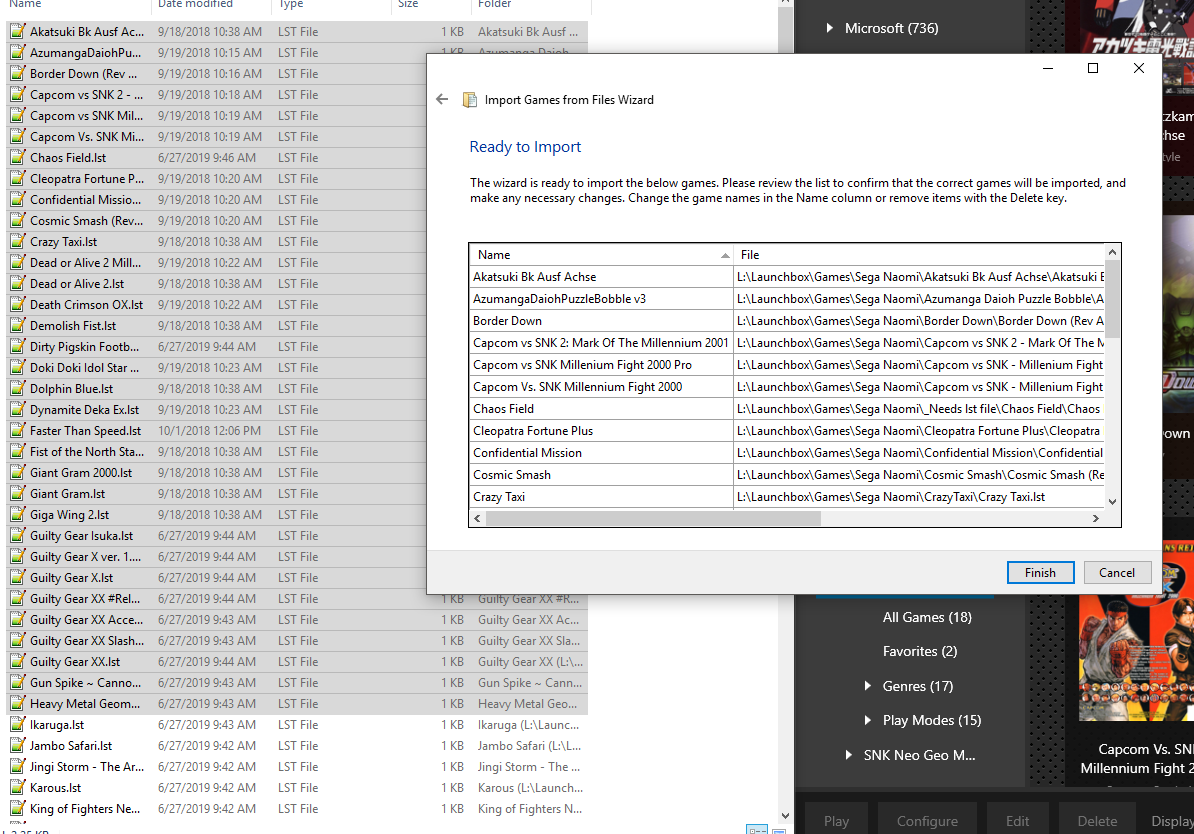
Task: Select the Chaos Field row in import list
Action: pos(600,409)
